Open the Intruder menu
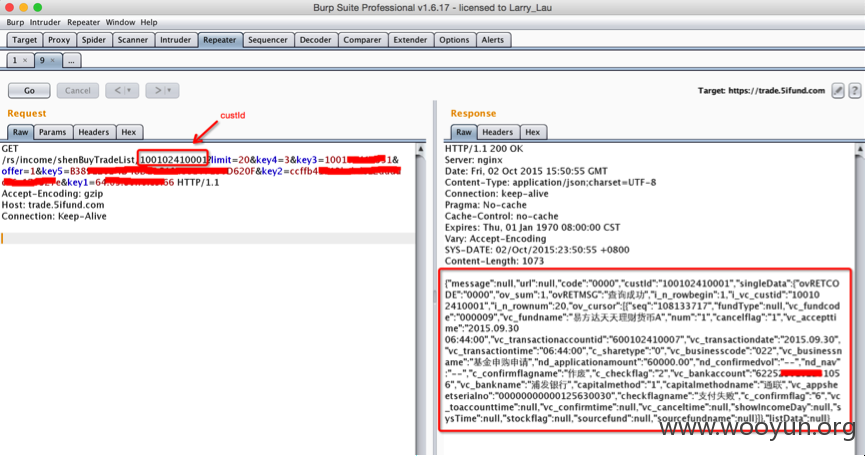Viewport: 865px width, 456px height. [45, 23]
